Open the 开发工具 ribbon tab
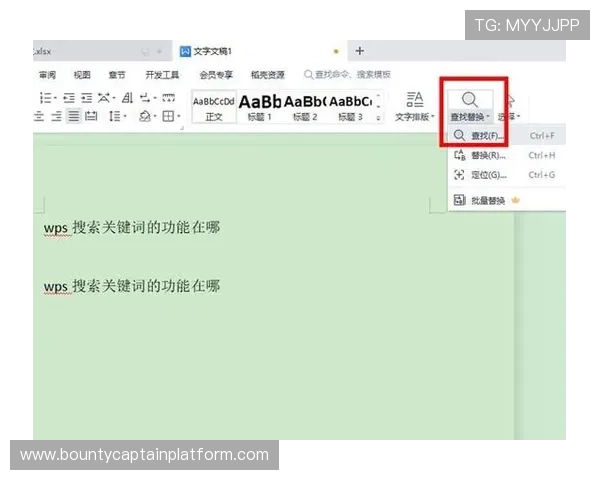Image resolution: width=600 pixels, height=480 pixels. point(162,75)
